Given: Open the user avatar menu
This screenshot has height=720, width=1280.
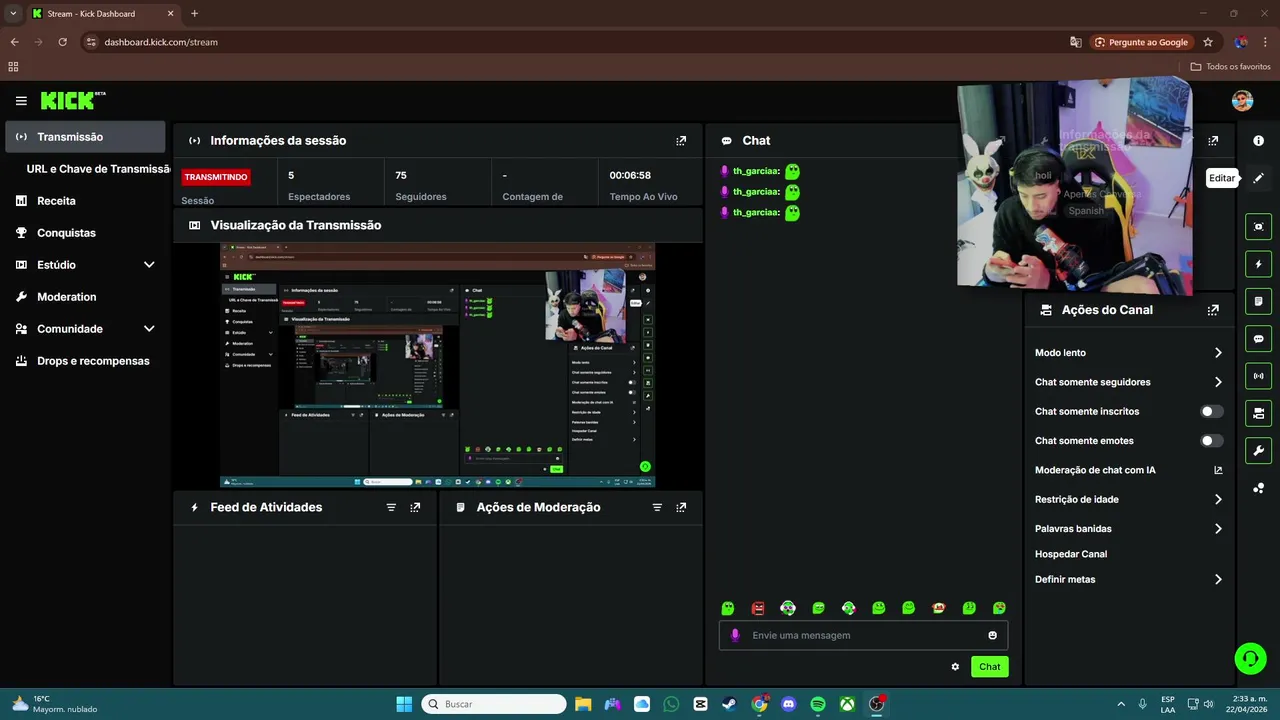Looking at the screenshot, I should pos(1242,101).
